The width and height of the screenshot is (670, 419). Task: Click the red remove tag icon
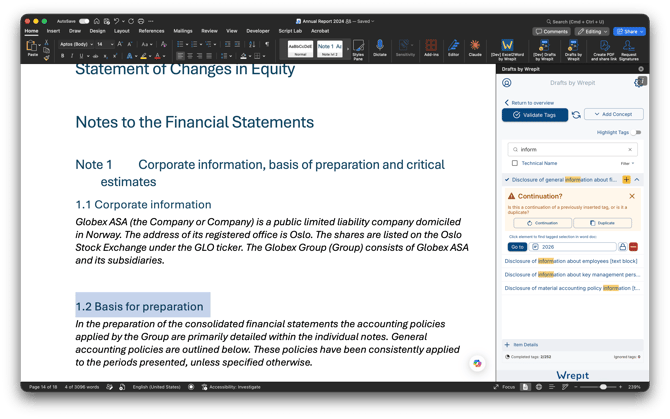(x=633, y=247)
